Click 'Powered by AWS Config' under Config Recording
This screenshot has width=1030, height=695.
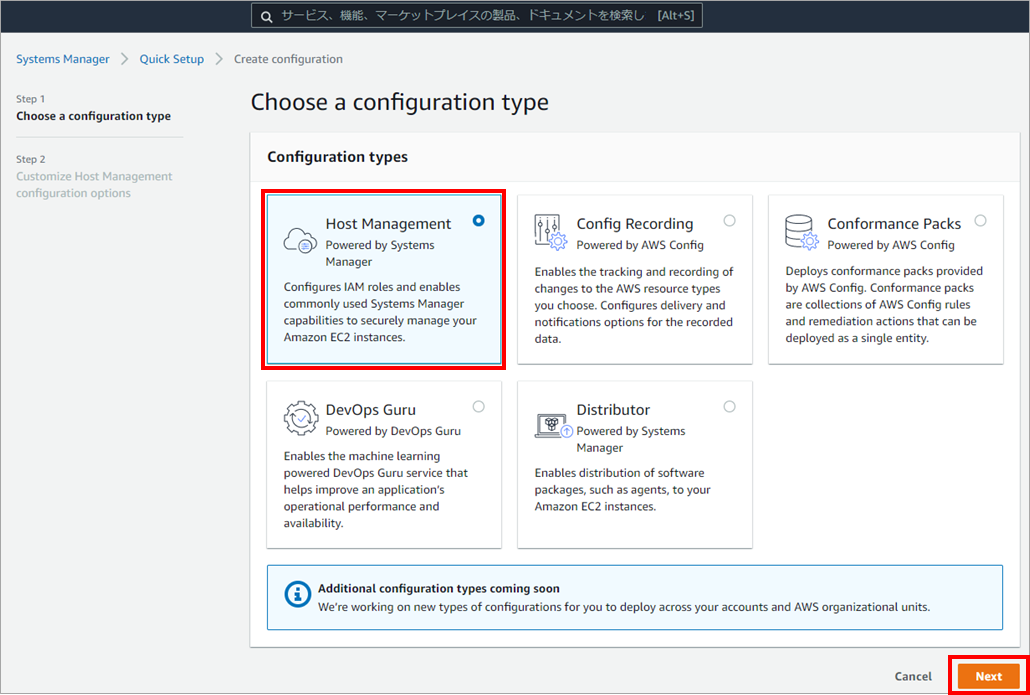click(640, 245)
